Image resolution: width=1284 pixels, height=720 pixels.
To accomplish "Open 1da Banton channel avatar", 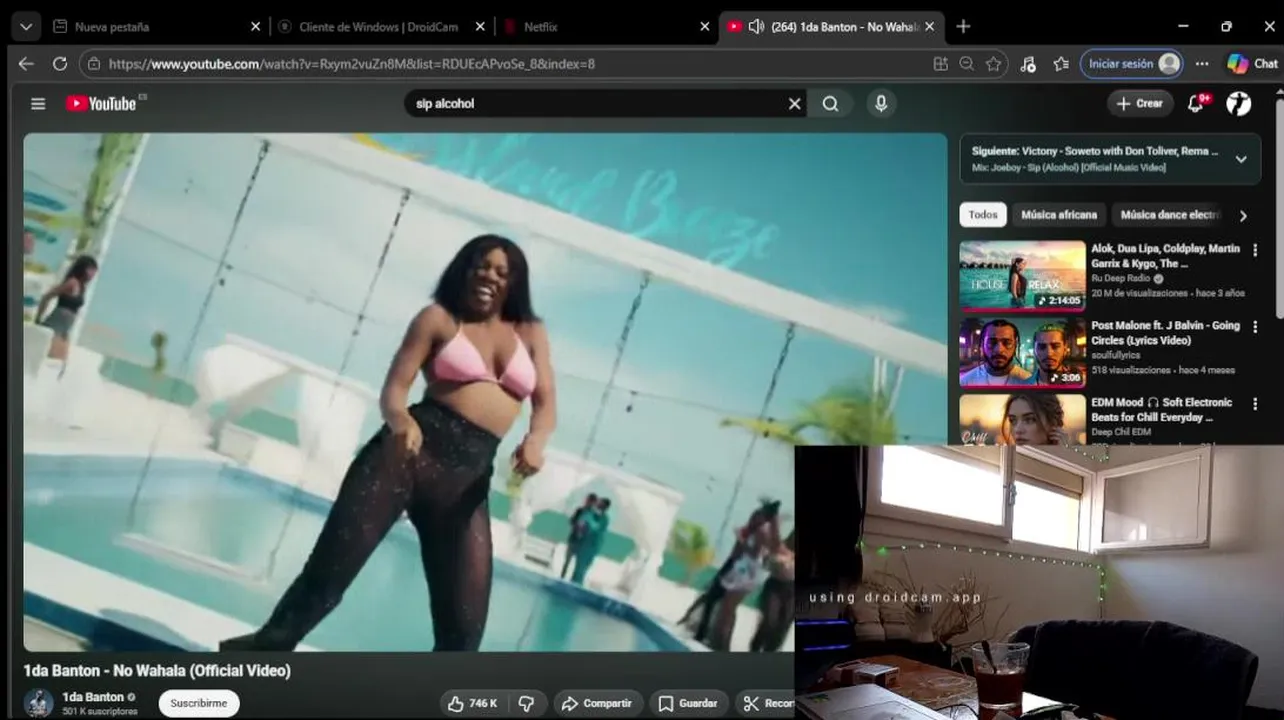I will [x=39, y=703].
